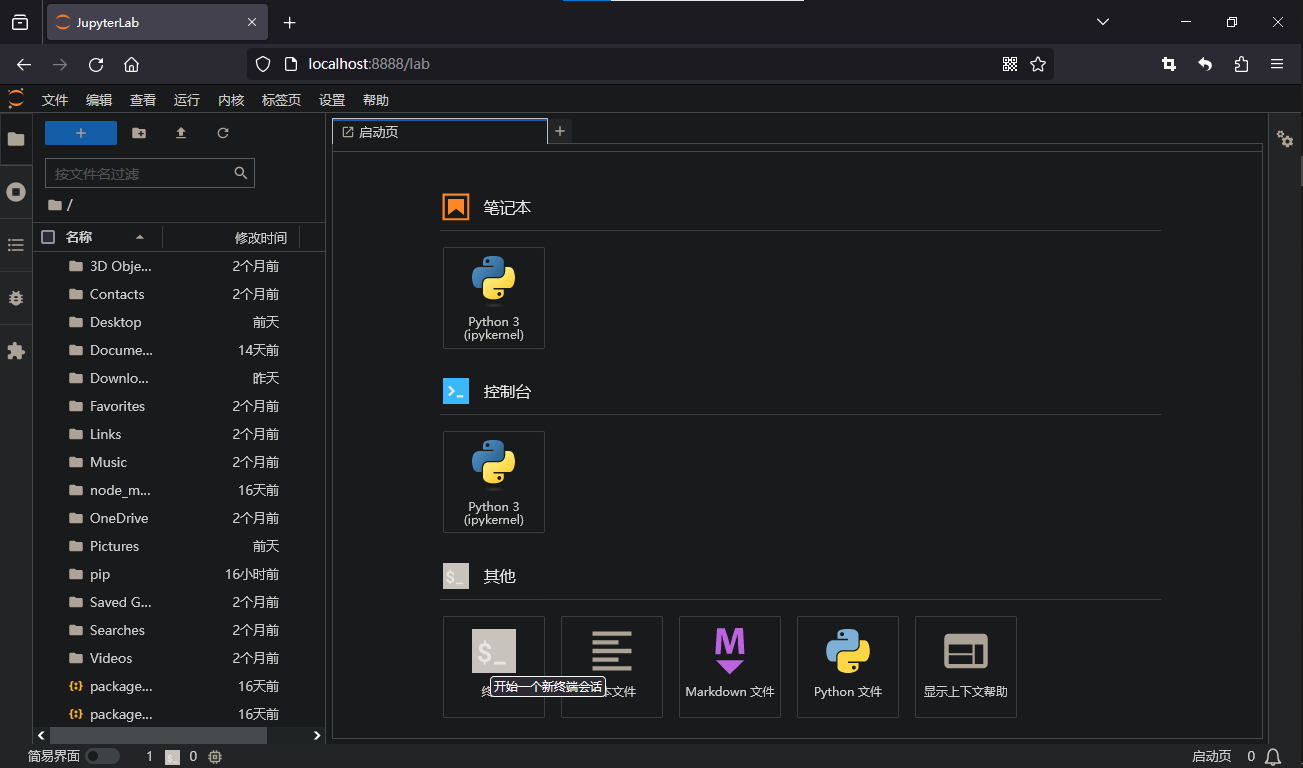
Task: Select the Downloads folder row
Action: pos(179,378)
